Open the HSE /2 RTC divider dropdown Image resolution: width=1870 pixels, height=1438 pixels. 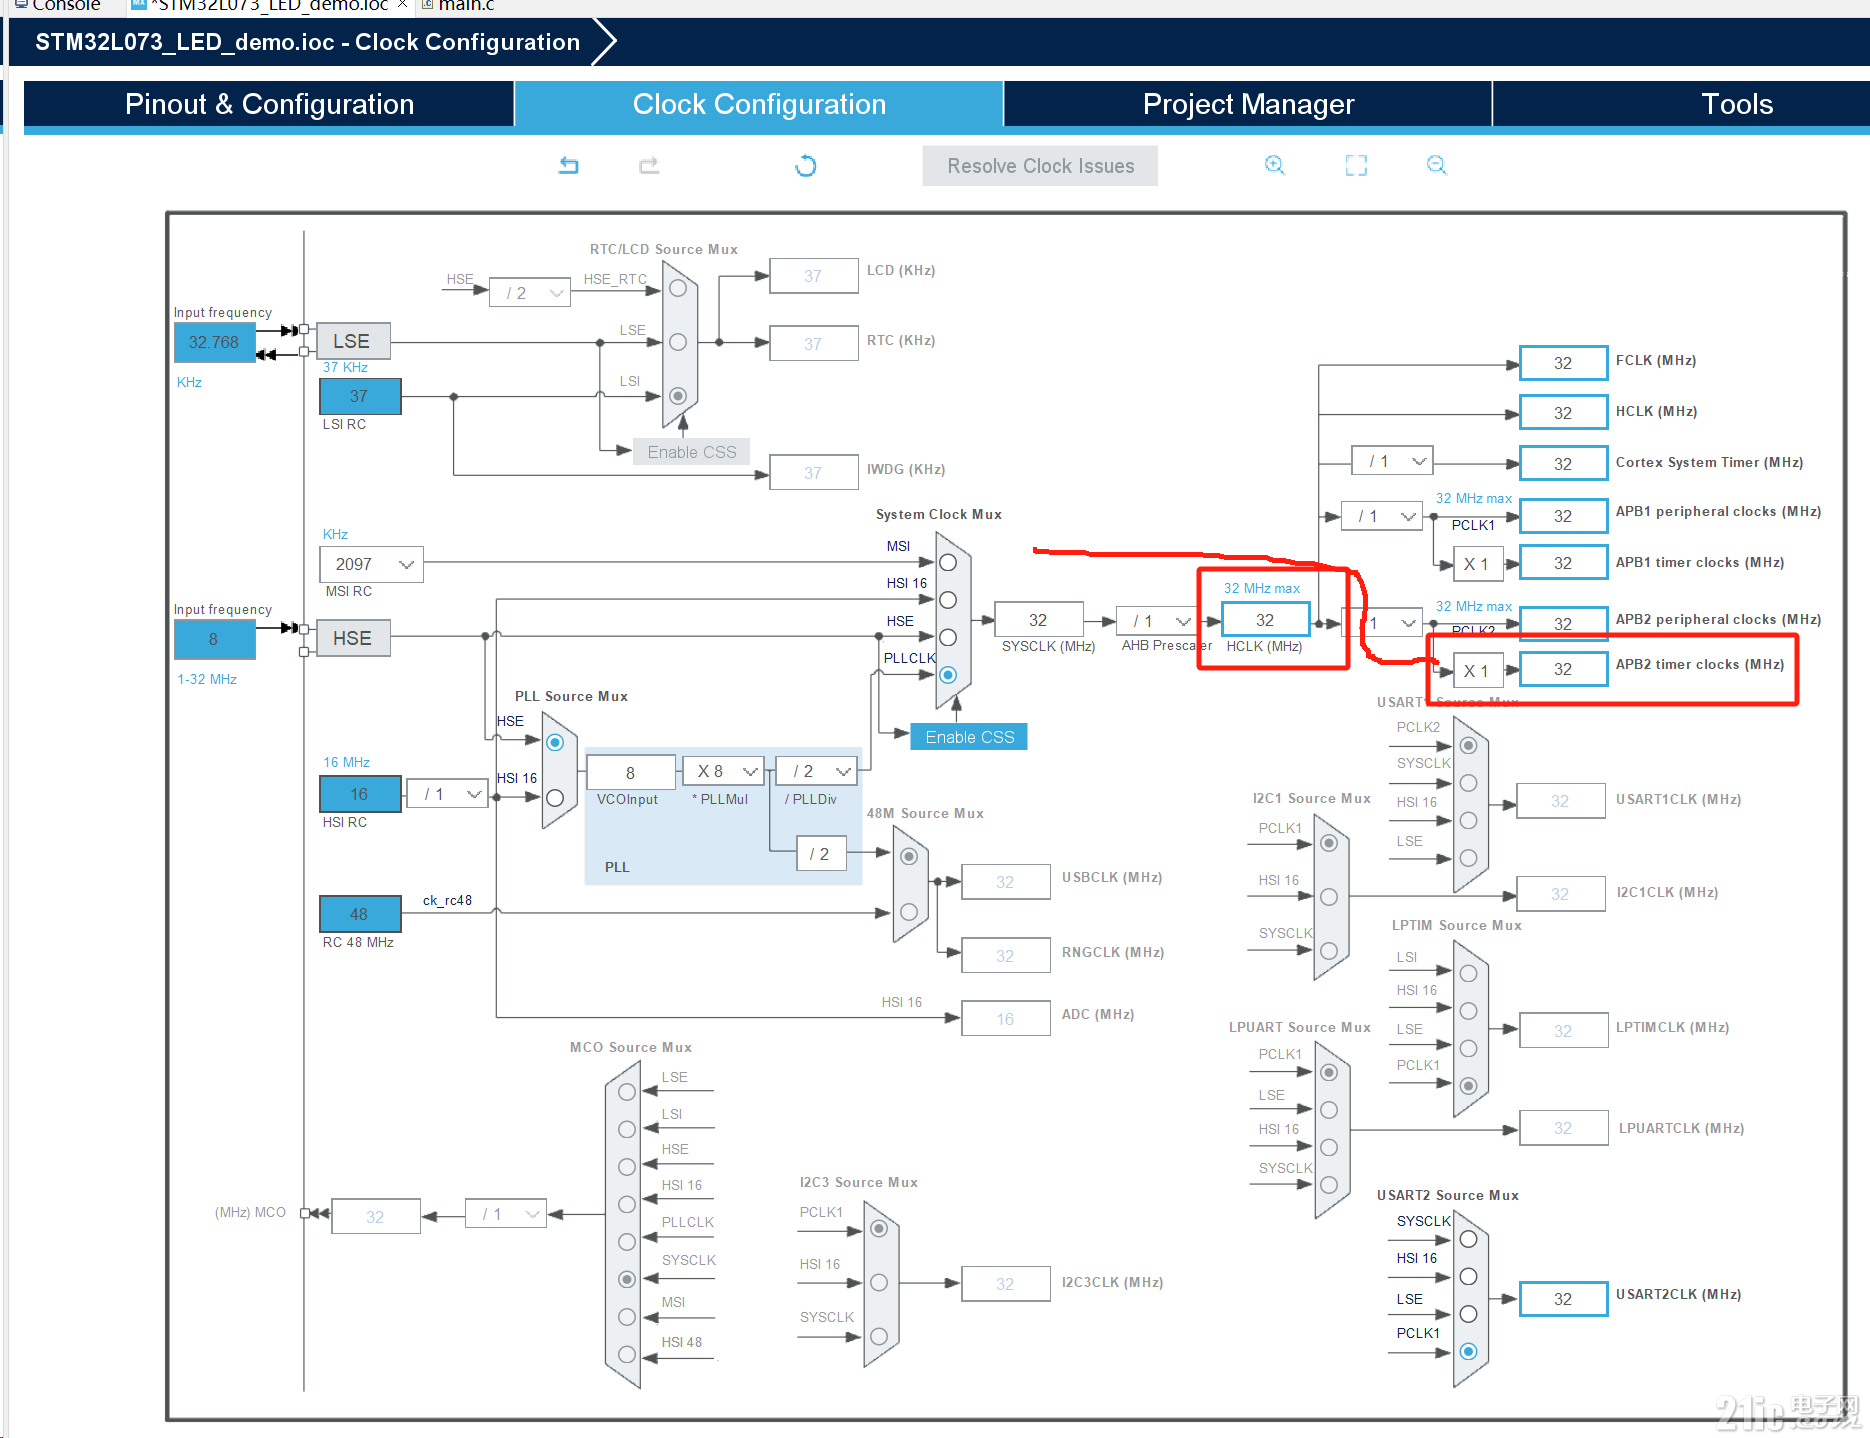coord(530,293)
